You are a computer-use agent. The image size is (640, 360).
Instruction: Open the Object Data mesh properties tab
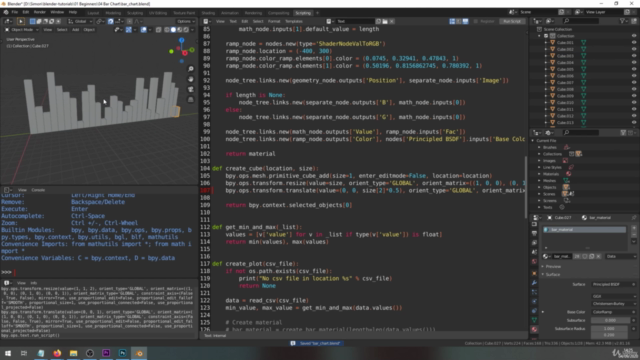point(534,320)
